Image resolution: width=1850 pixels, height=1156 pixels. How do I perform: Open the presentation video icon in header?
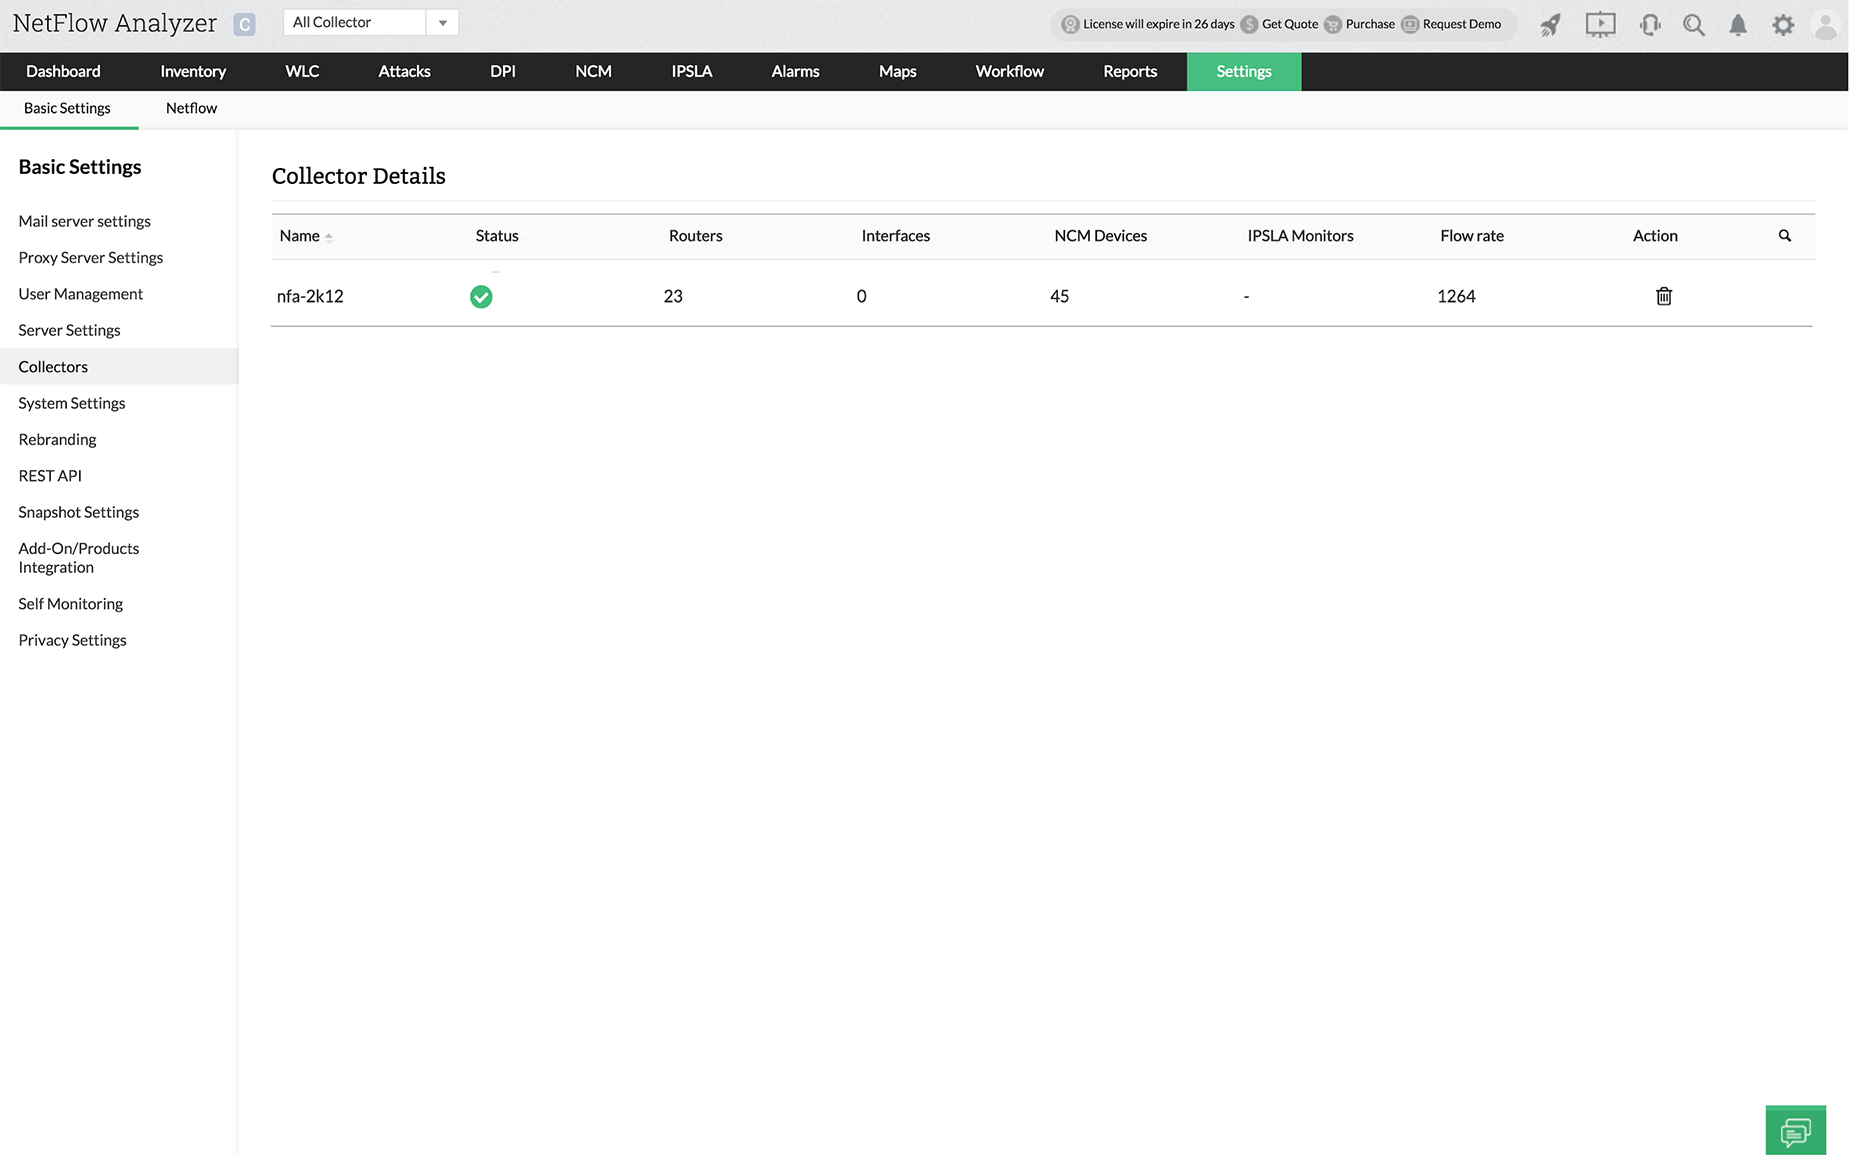1600,25
